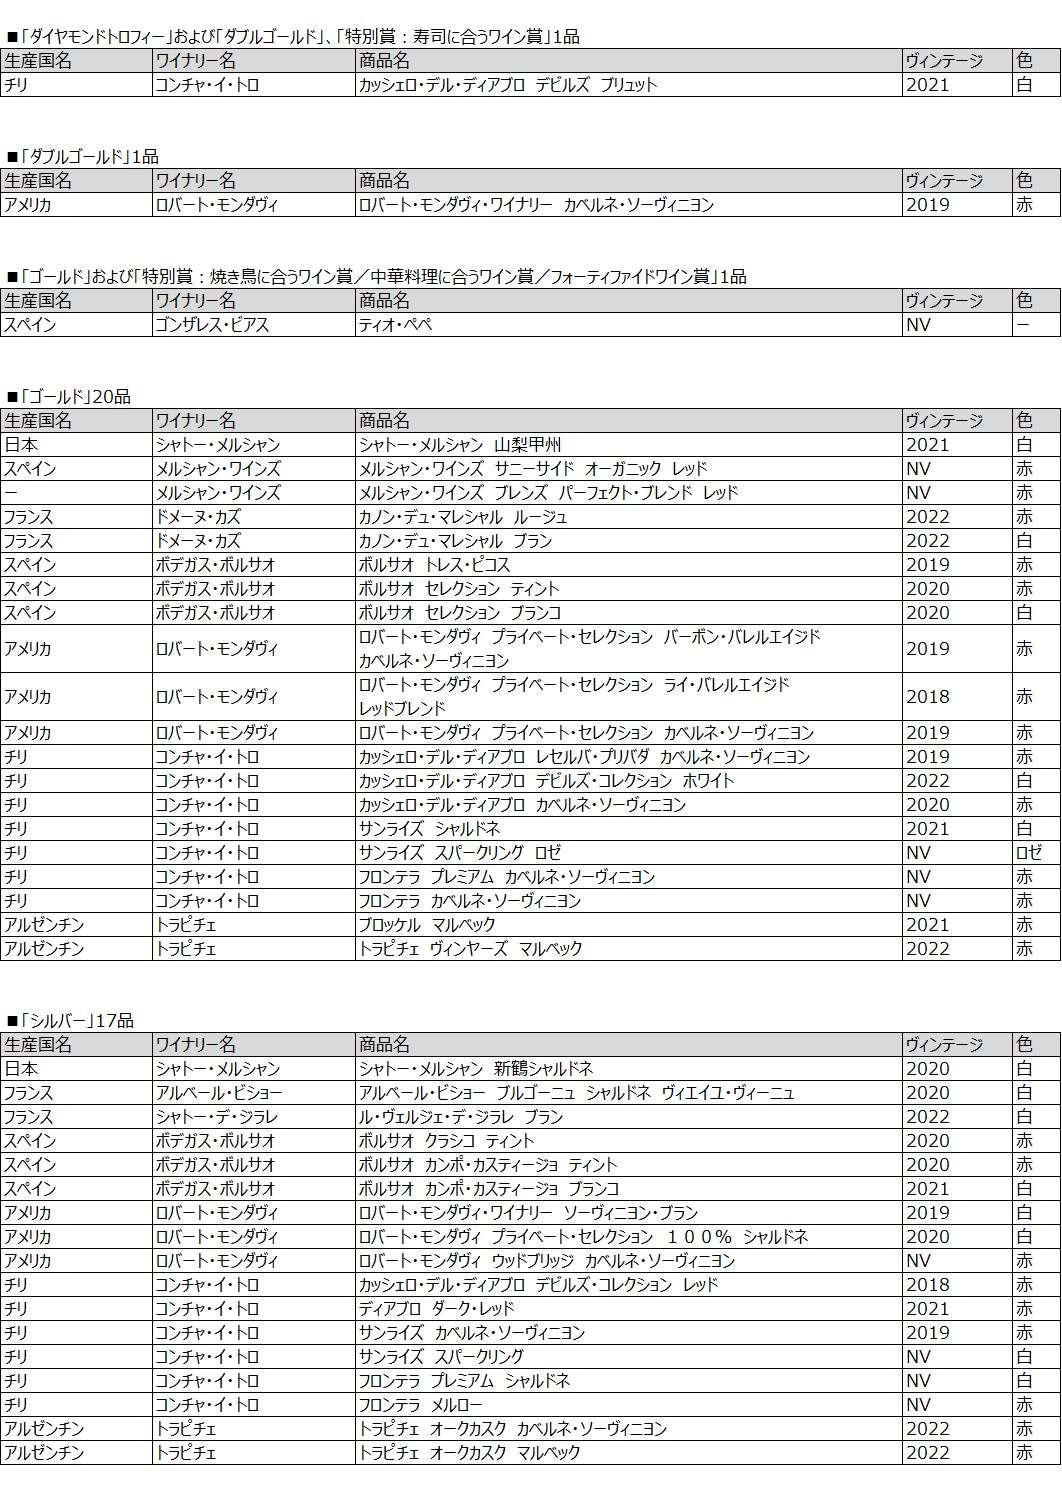
Task: Select the 'シャトー・メルシャン 山梨甲州' cell
Action: coord(628,445)
